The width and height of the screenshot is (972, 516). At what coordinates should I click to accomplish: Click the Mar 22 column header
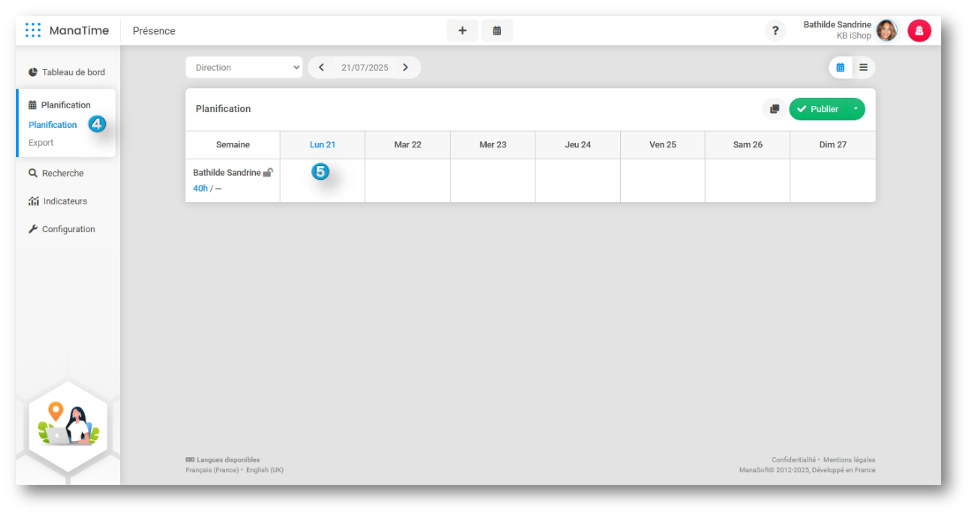click(x=408, y=145)
